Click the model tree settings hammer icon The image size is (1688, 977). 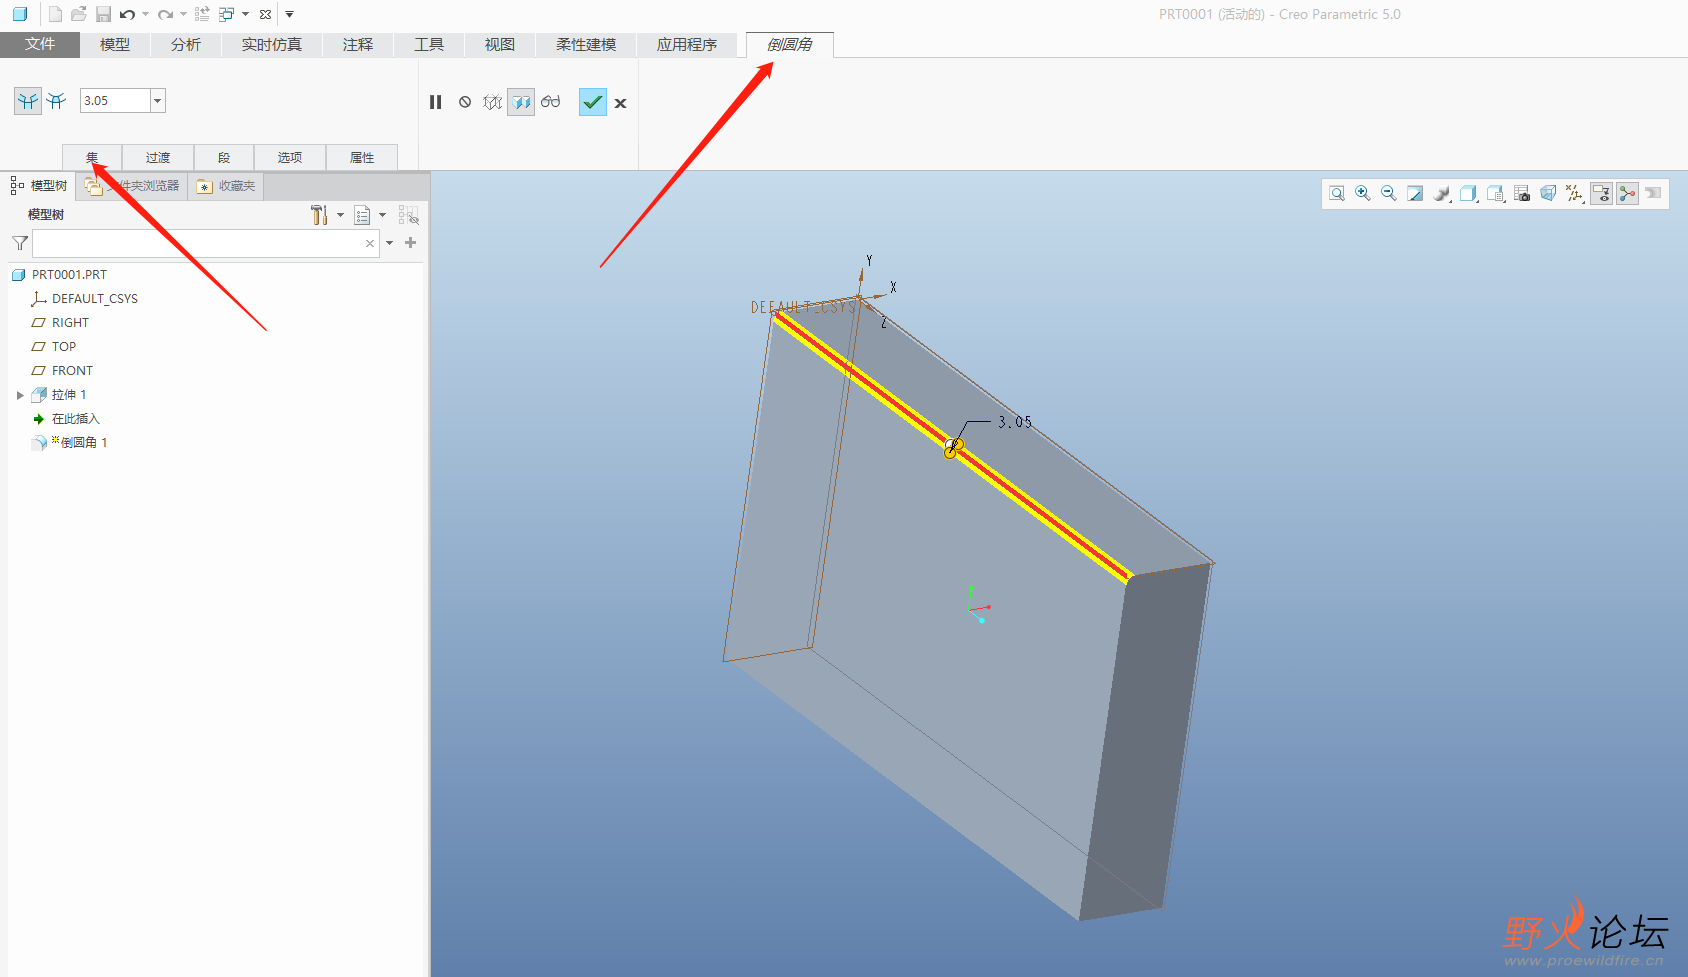(x=319, y=215)
